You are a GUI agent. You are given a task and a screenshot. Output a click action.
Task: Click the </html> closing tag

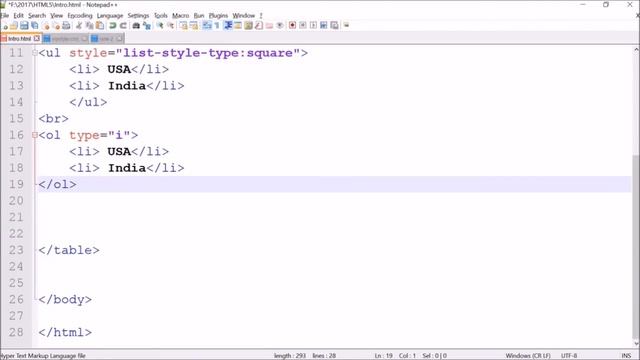pyautogui.click(x=65, y=332)
